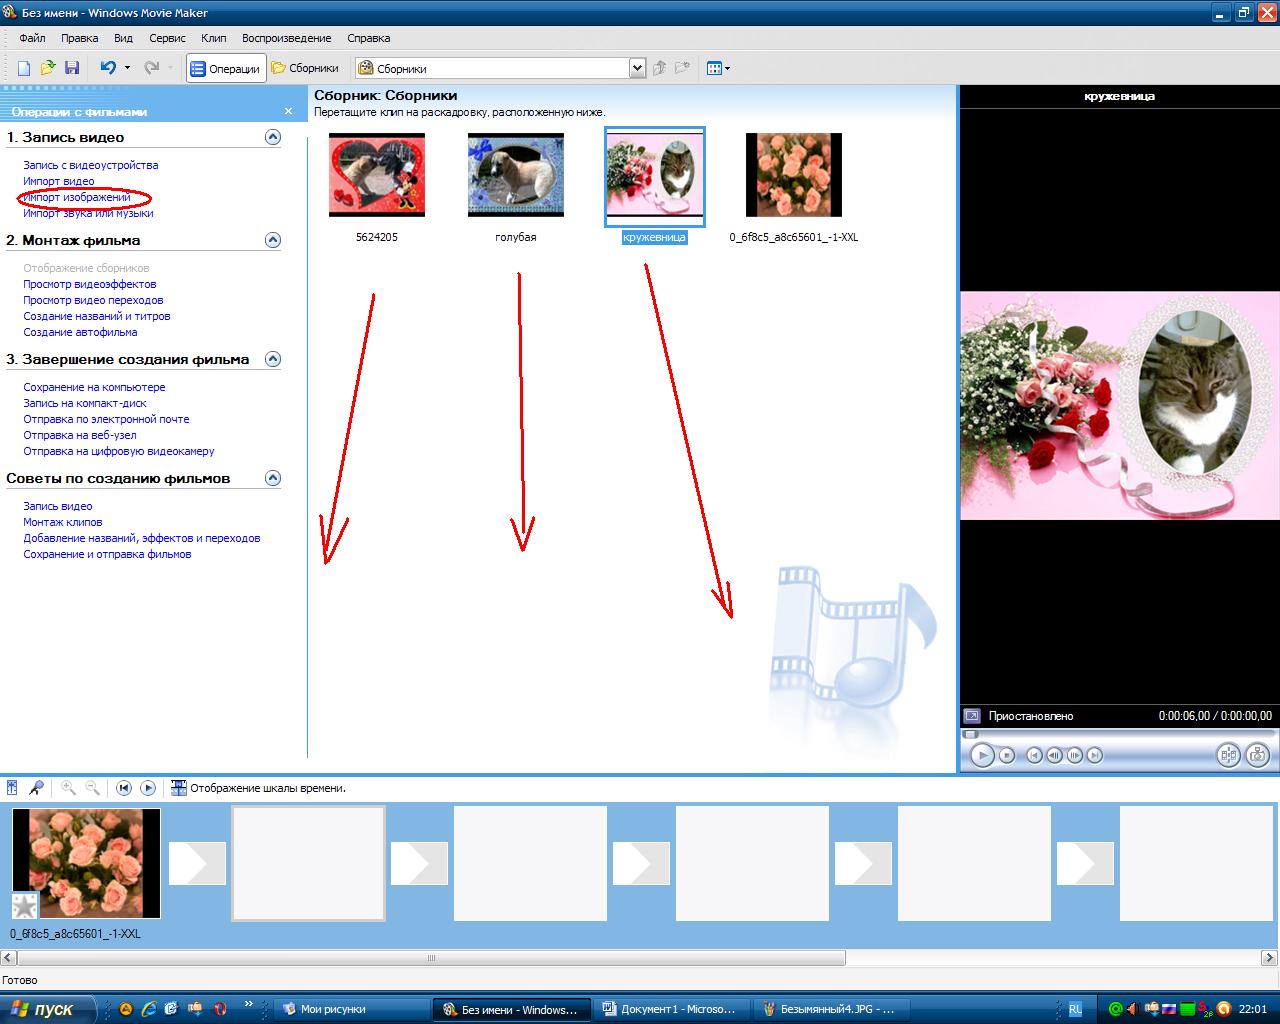Click the monitor seek bar handle
This screenshot has width=1280, height=1024.
coord(970,734)
